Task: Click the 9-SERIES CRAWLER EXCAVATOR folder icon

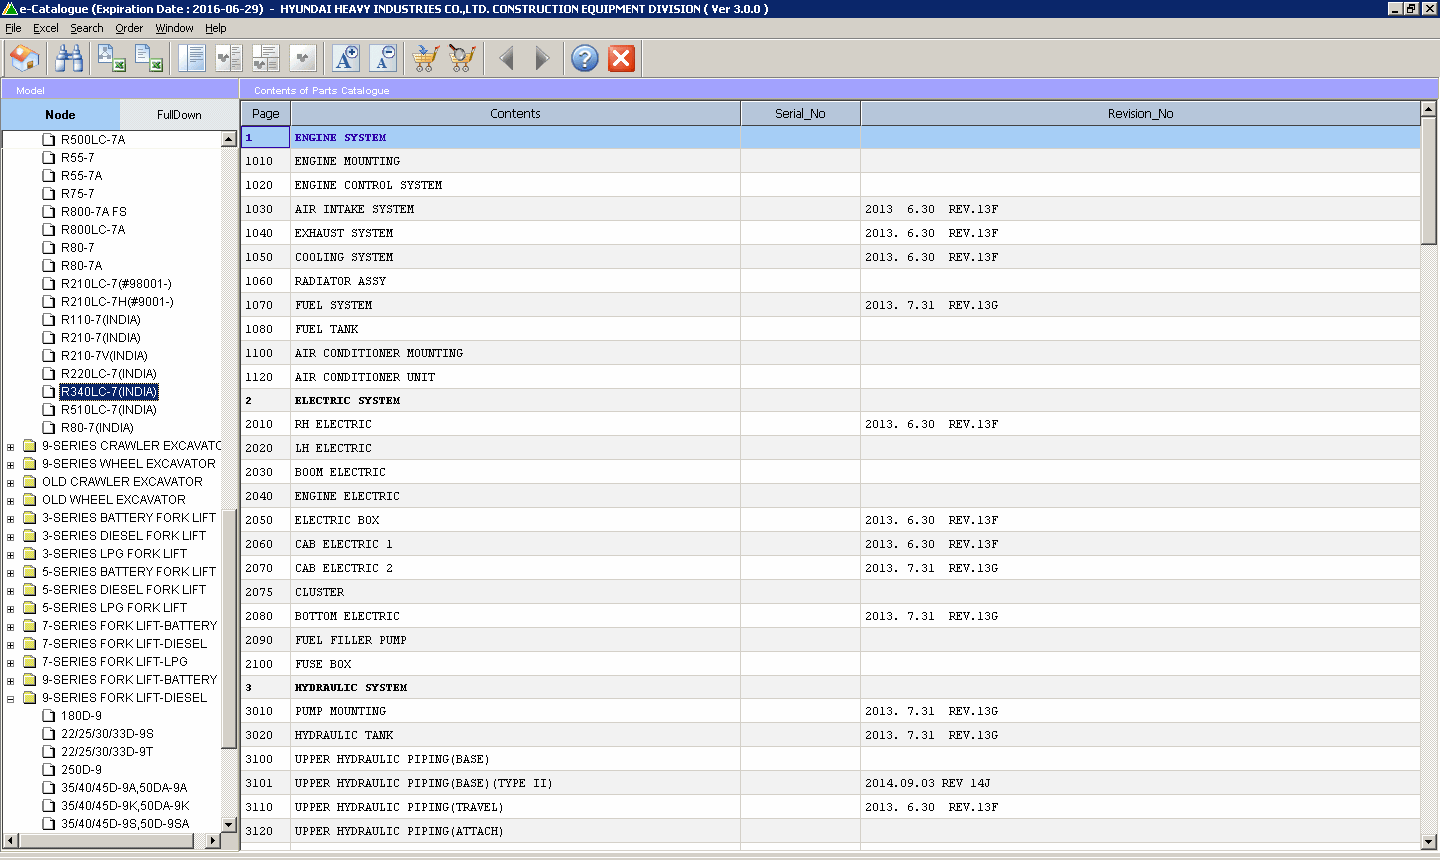Action: click(30, 446)
